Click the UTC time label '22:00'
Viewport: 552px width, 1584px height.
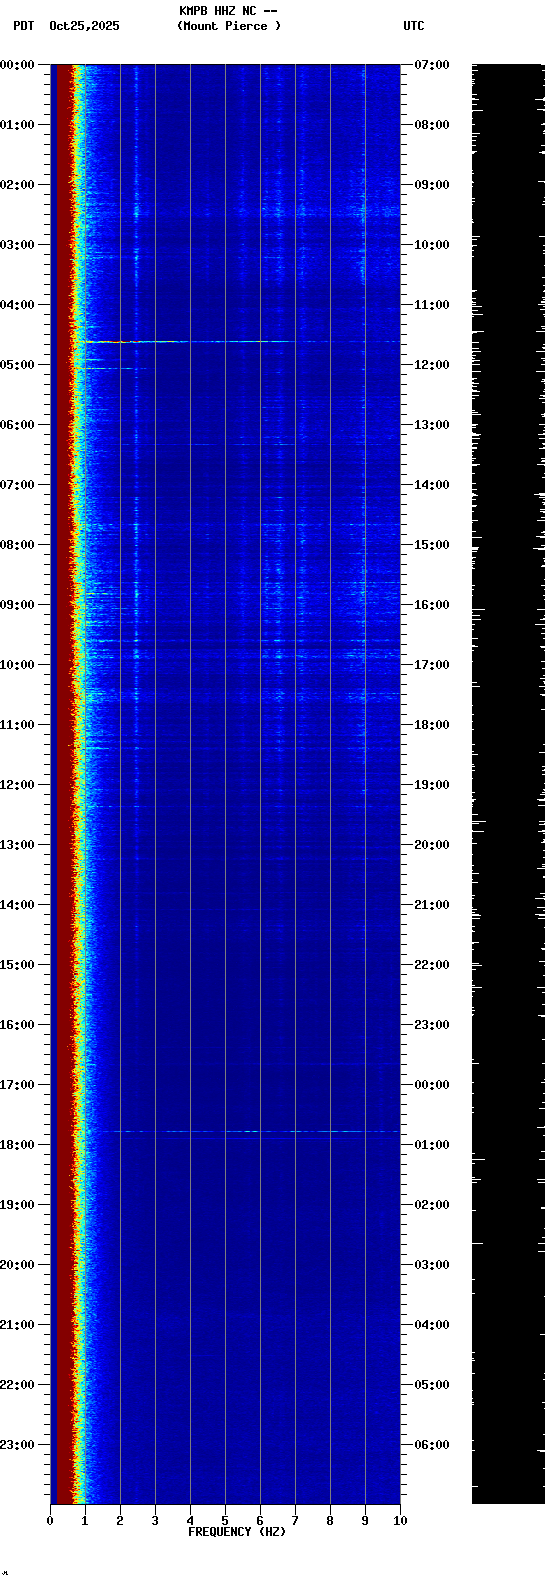(432, 965)
